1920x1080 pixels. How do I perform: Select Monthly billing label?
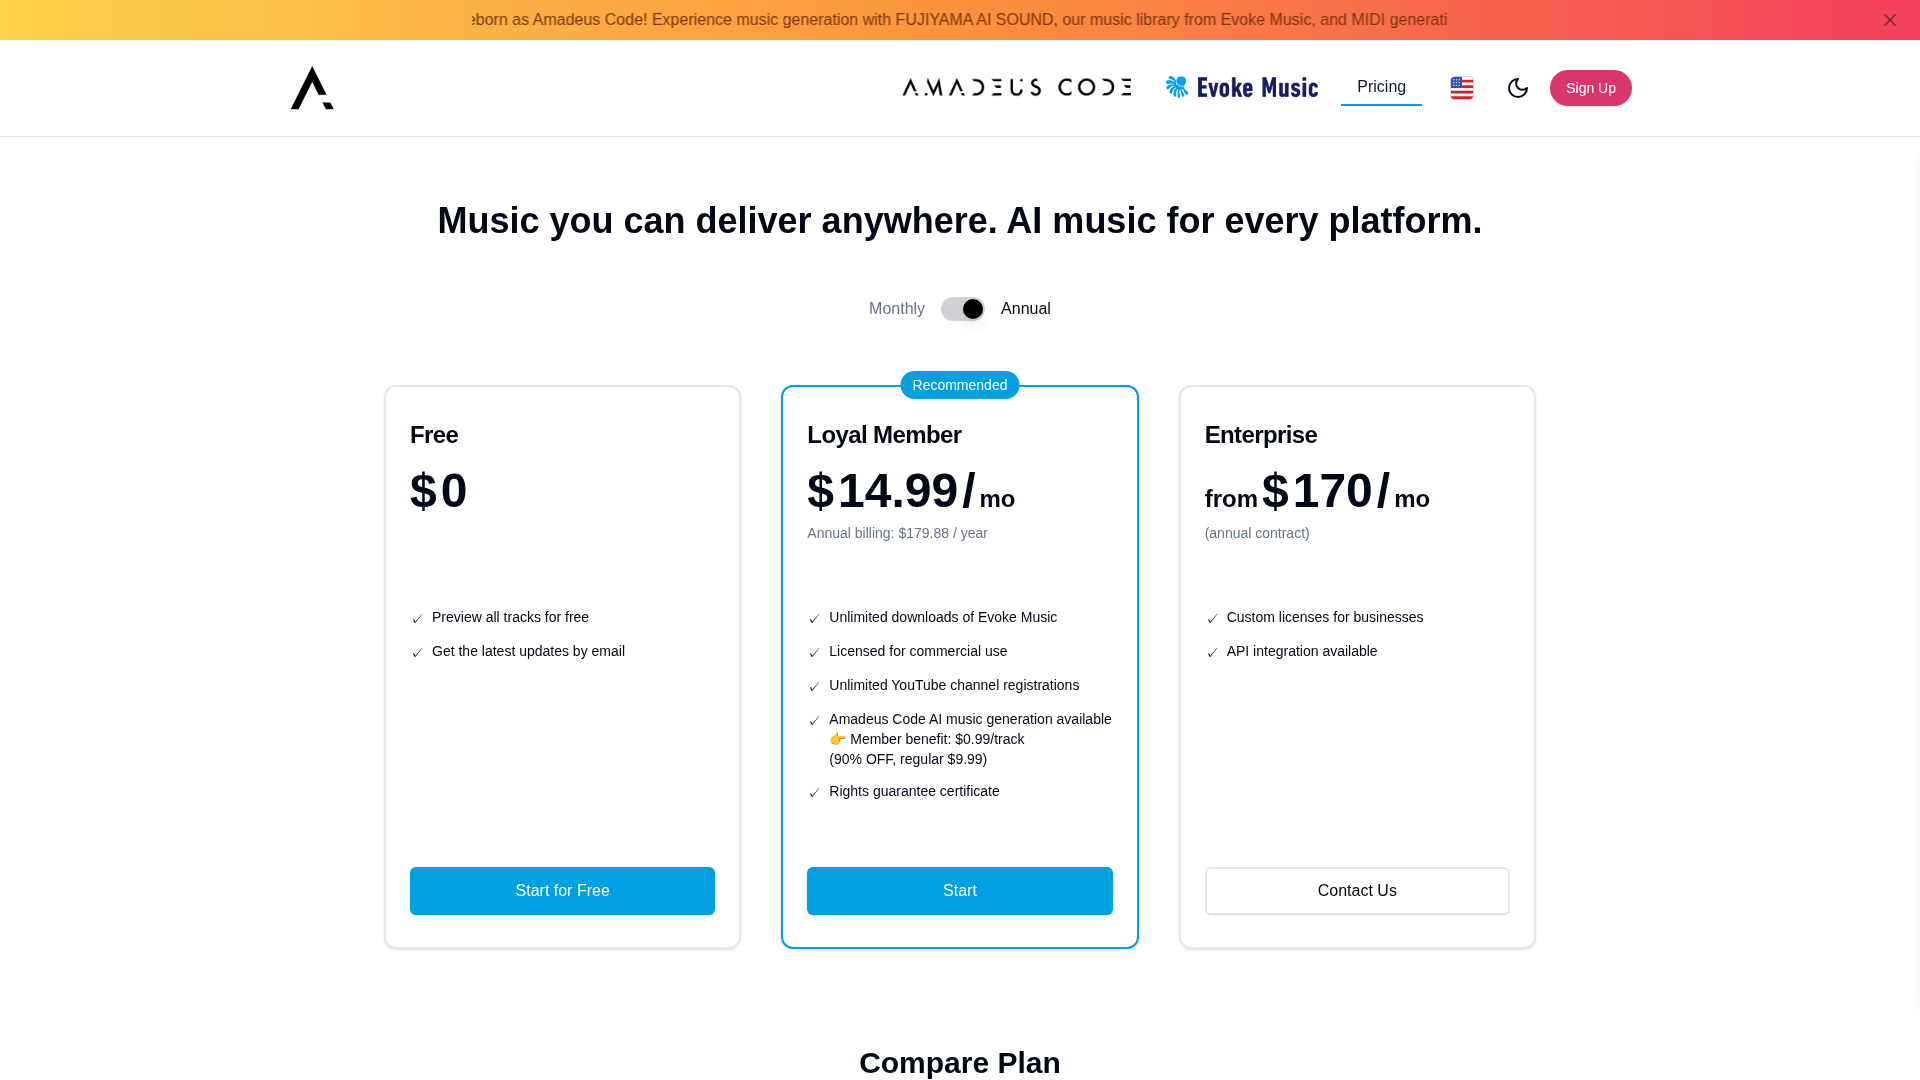click(x=896, y=309)
